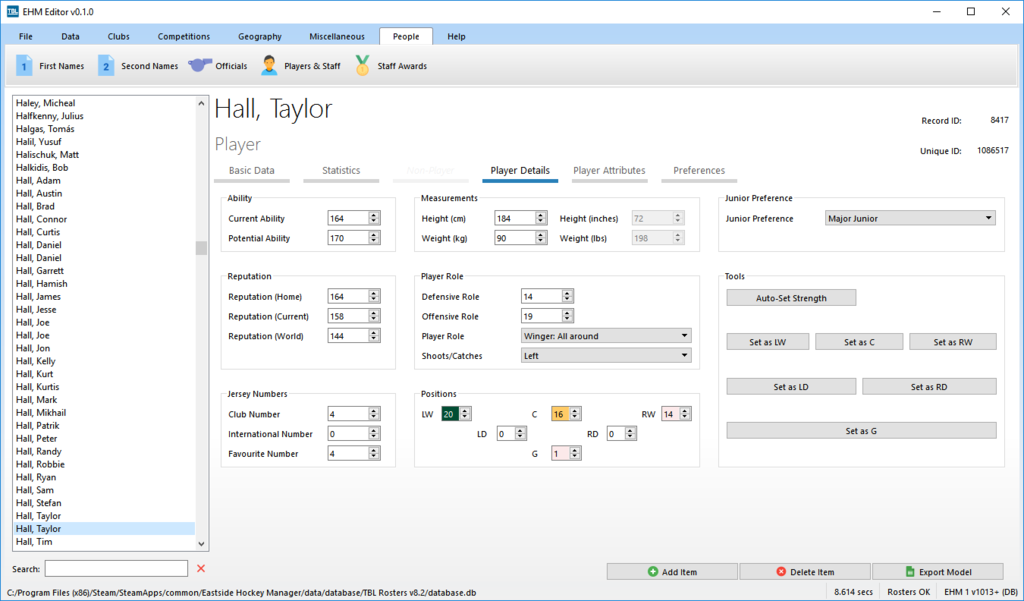Adjust the Offensive Role spinner arrows

tap(568, 316)
